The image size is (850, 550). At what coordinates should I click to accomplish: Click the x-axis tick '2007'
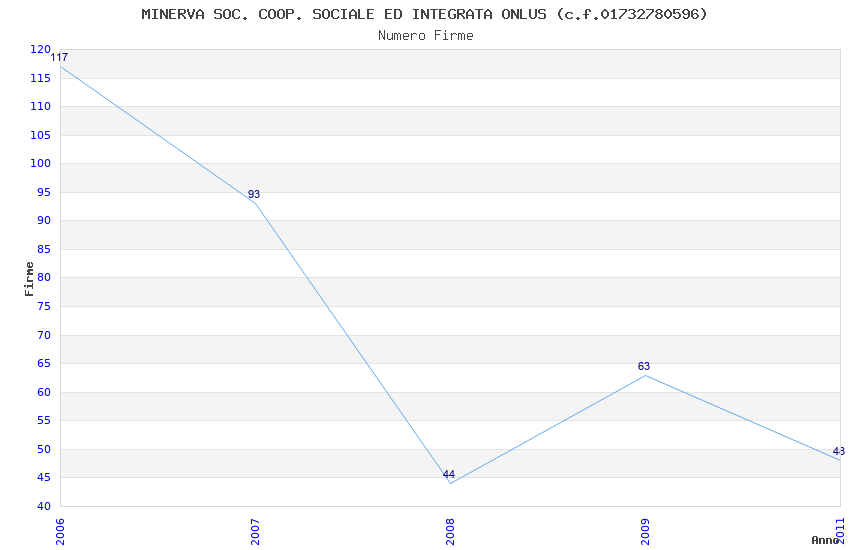[255, 532]
